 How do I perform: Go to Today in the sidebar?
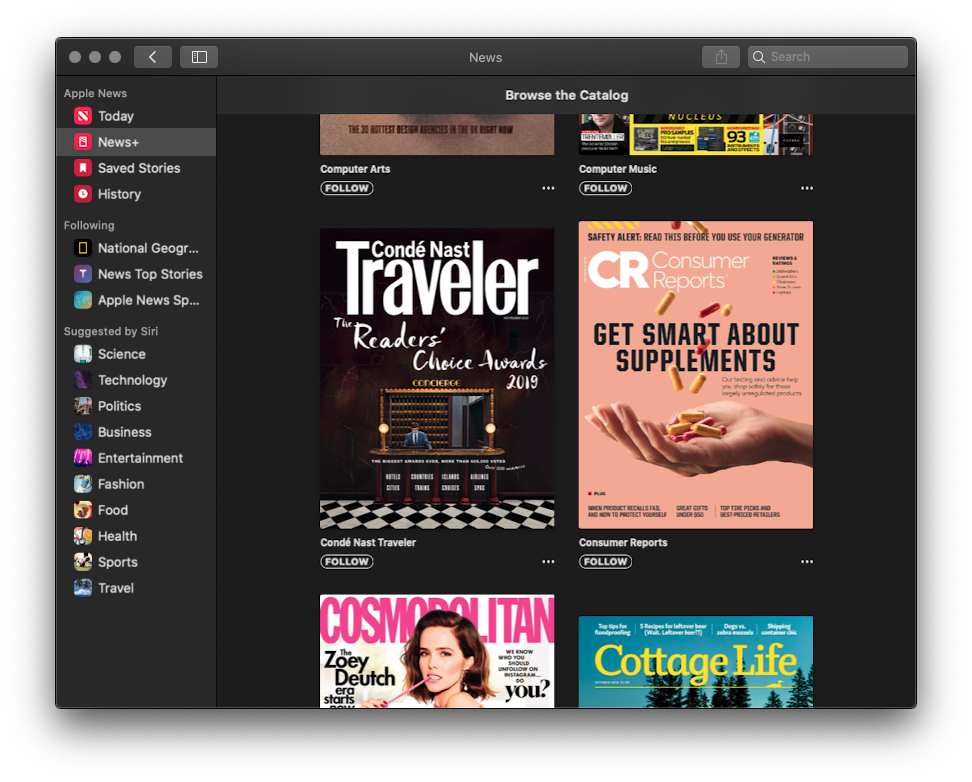tap(116, 116)
